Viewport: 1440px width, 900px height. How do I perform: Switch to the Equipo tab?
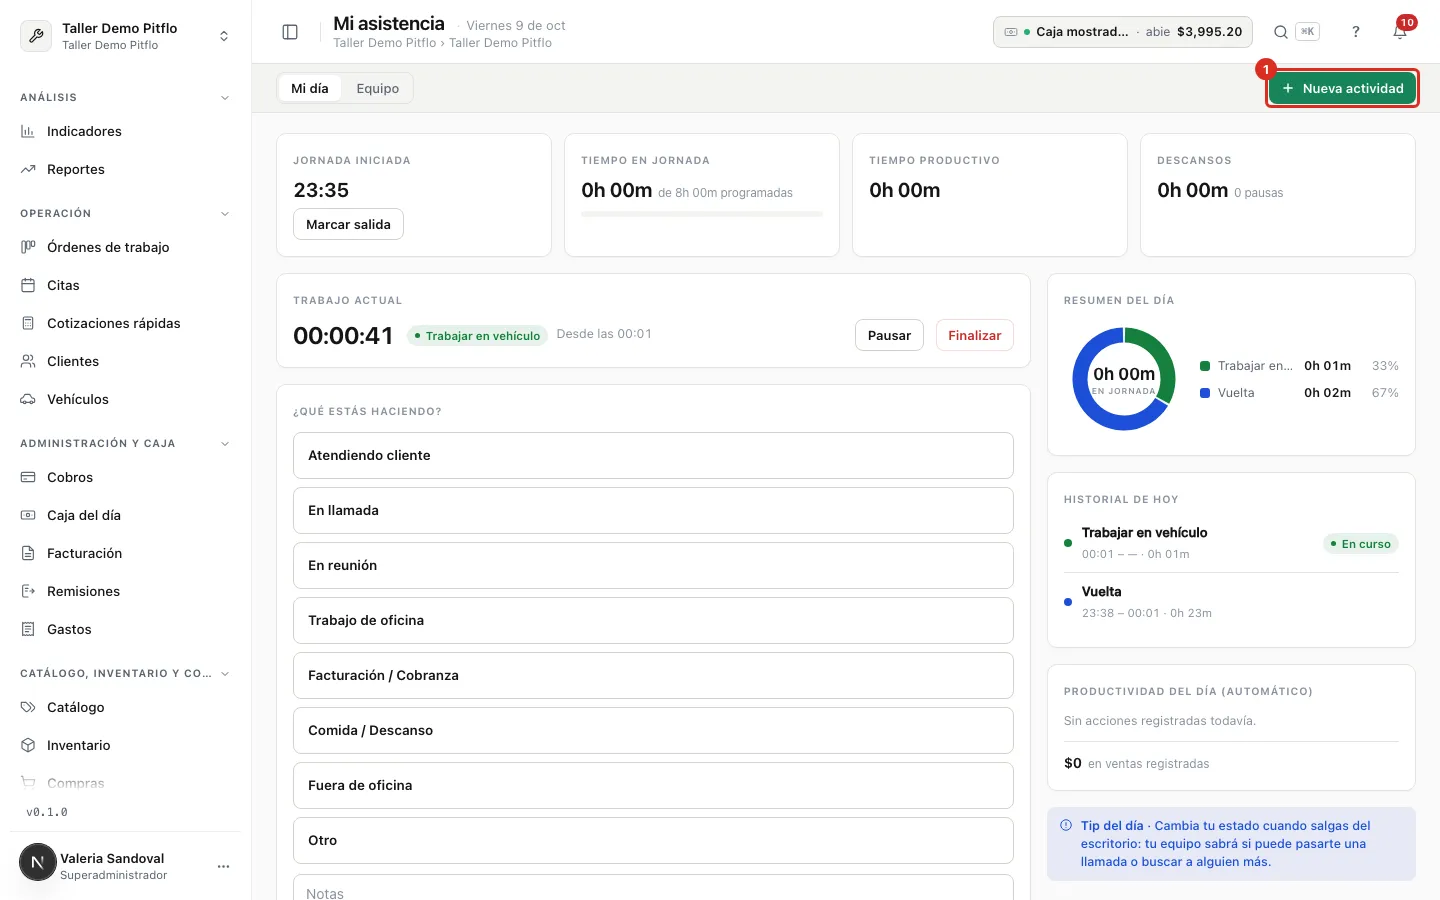[x=377, y=88]
